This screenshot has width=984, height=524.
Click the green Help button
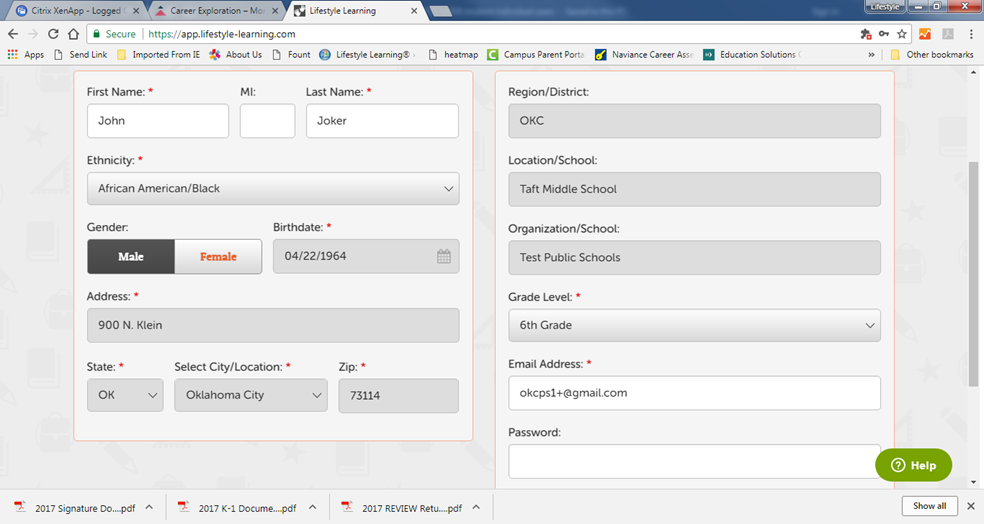pos(913,465)
